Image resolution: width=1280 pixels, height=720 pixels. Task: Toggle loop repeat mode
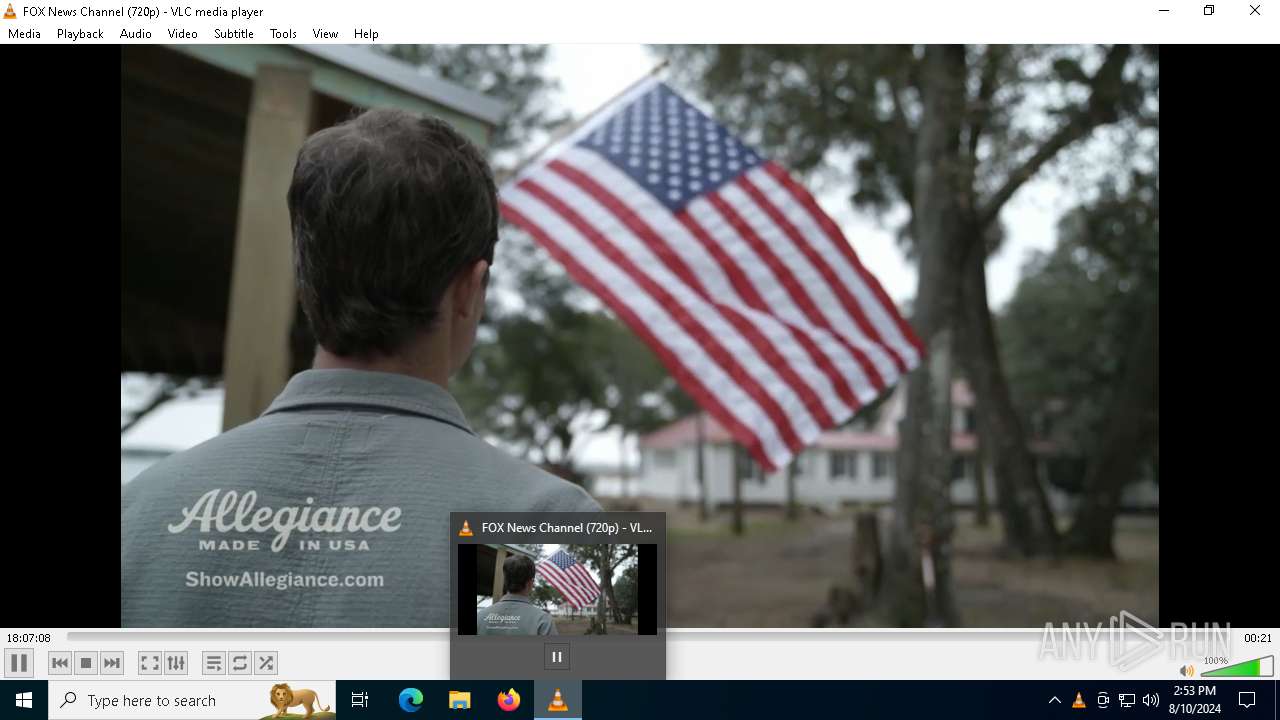click(x=240, y=663)
